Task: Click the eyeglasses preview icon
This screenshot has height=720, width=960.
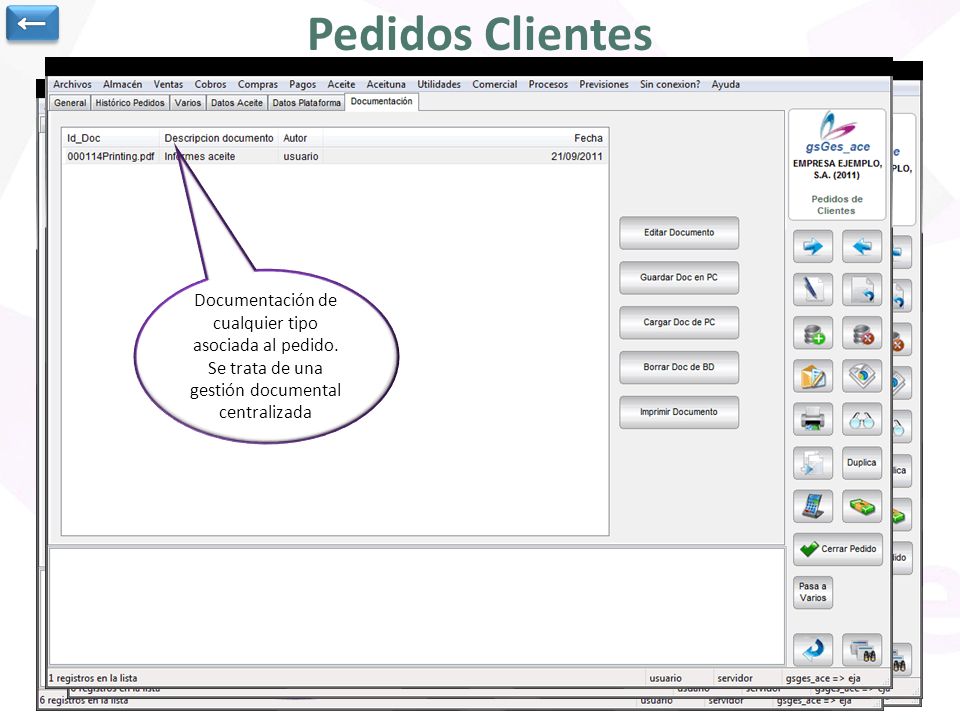Action: (x=861, y=419)
